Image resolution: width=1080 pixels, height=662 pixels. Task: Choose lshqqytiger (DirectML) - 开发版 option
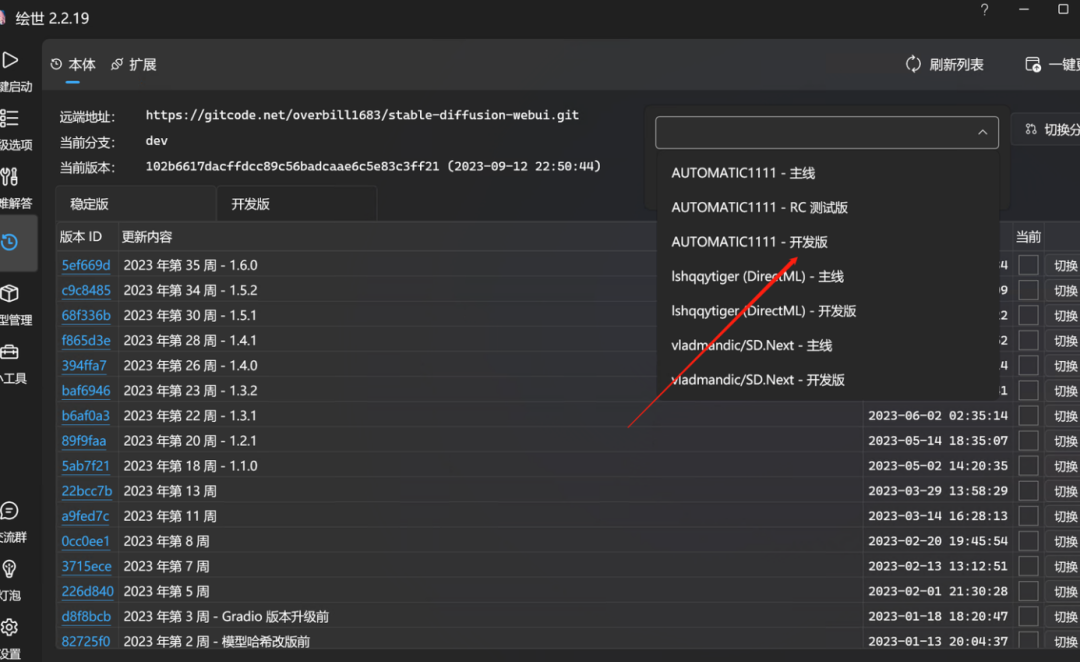[x=827, y=311]
